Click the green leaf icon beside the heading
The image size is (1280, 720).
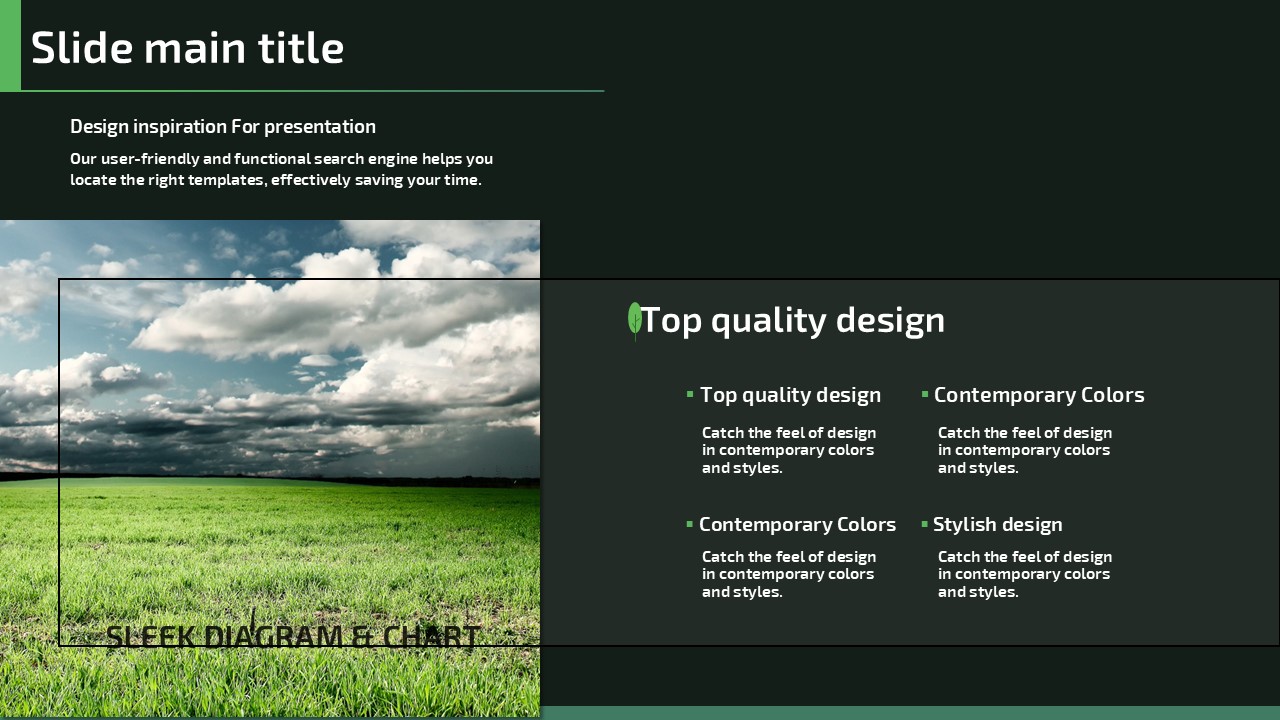coord(634,320)
